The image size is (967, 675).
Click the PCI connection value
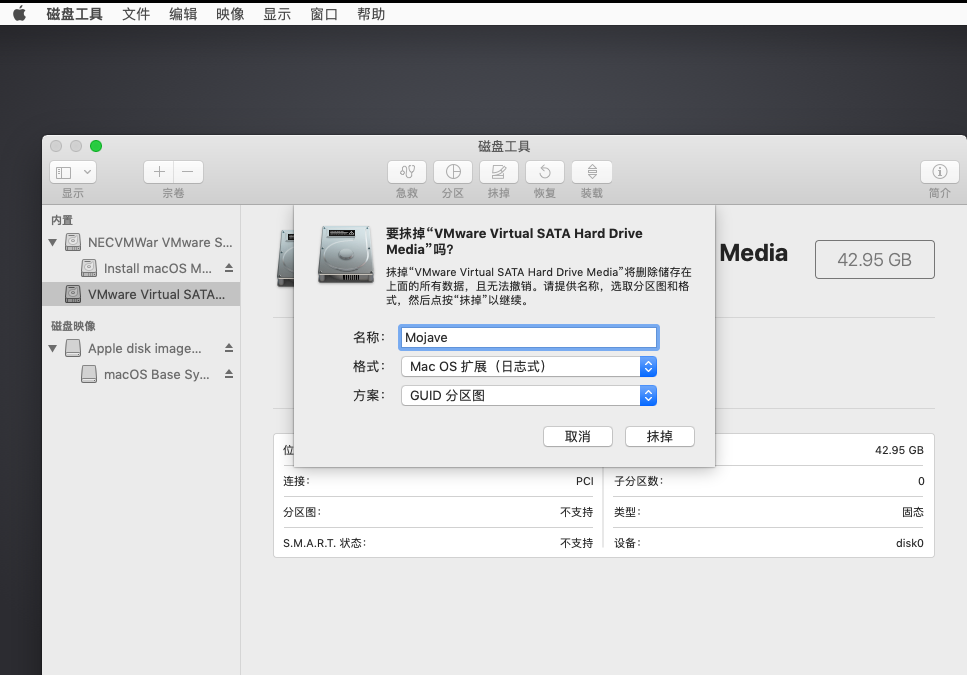click(585, 481)
